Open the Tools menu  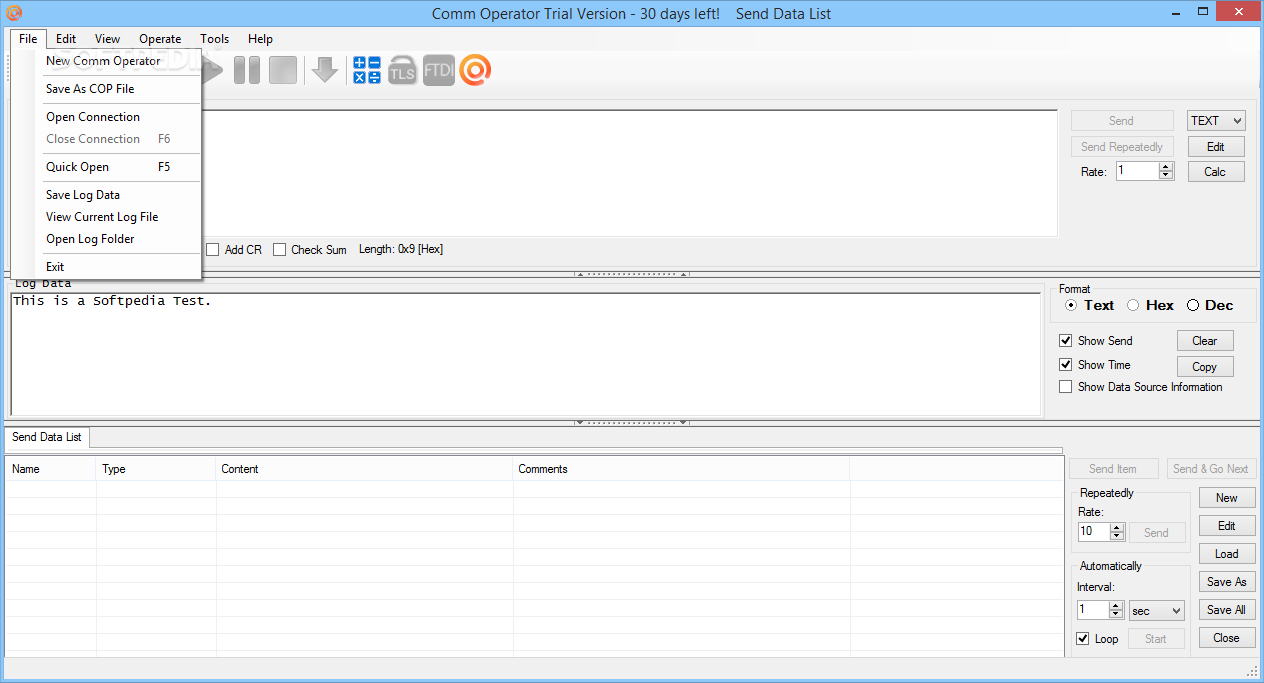(x=214, y=39)
